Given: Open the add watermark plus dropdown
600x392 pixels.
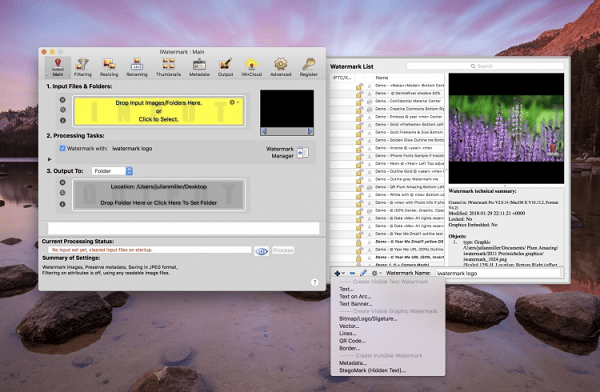Looking at the screenshot, I should tap(339, 273).
